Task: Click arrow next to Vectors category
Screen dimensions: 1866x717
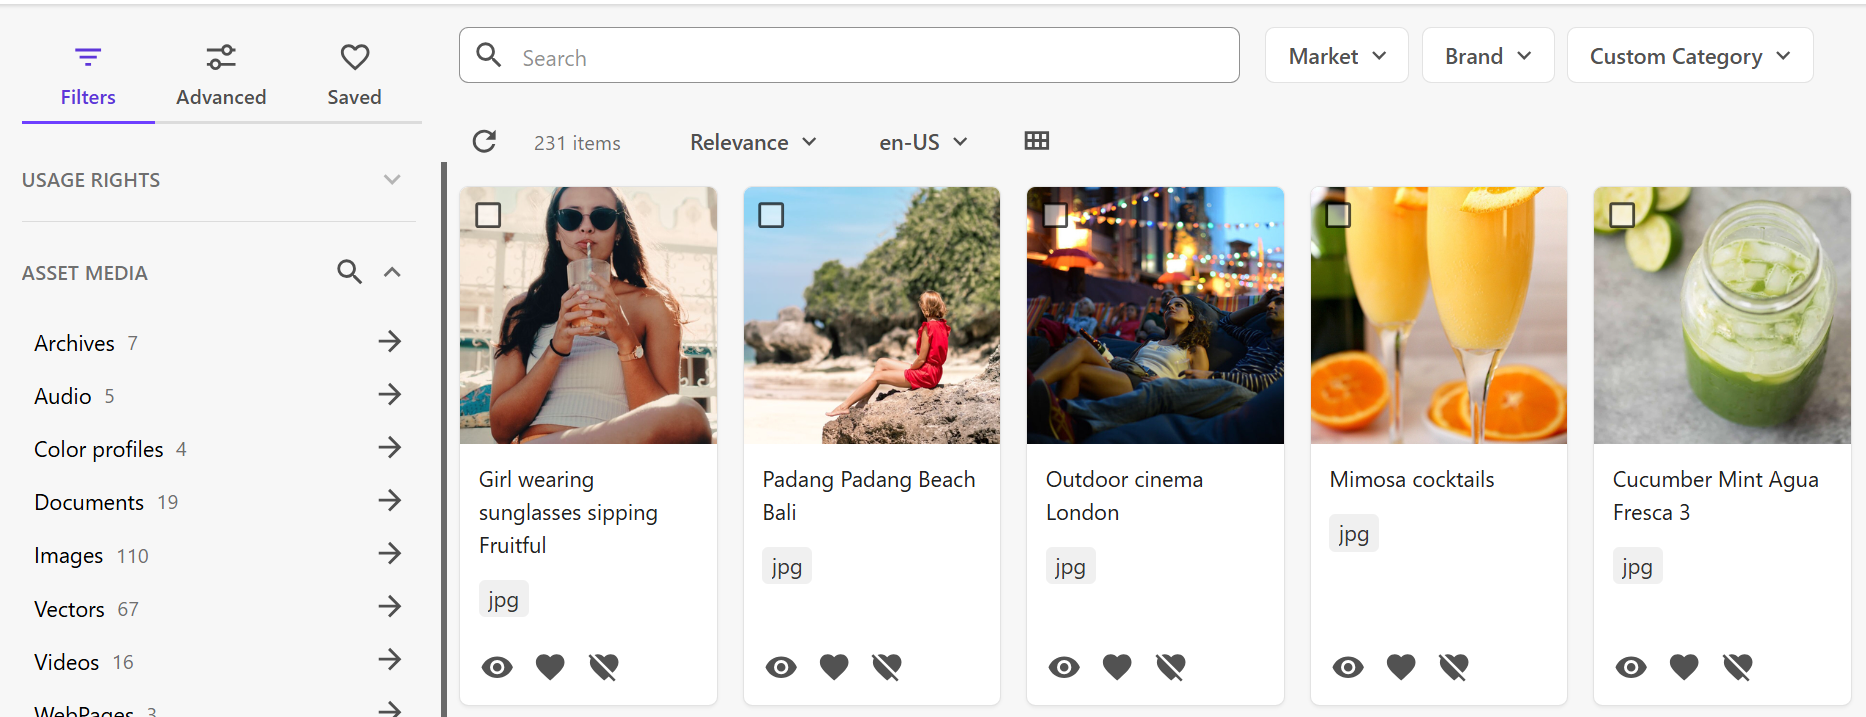Action: 389,606
